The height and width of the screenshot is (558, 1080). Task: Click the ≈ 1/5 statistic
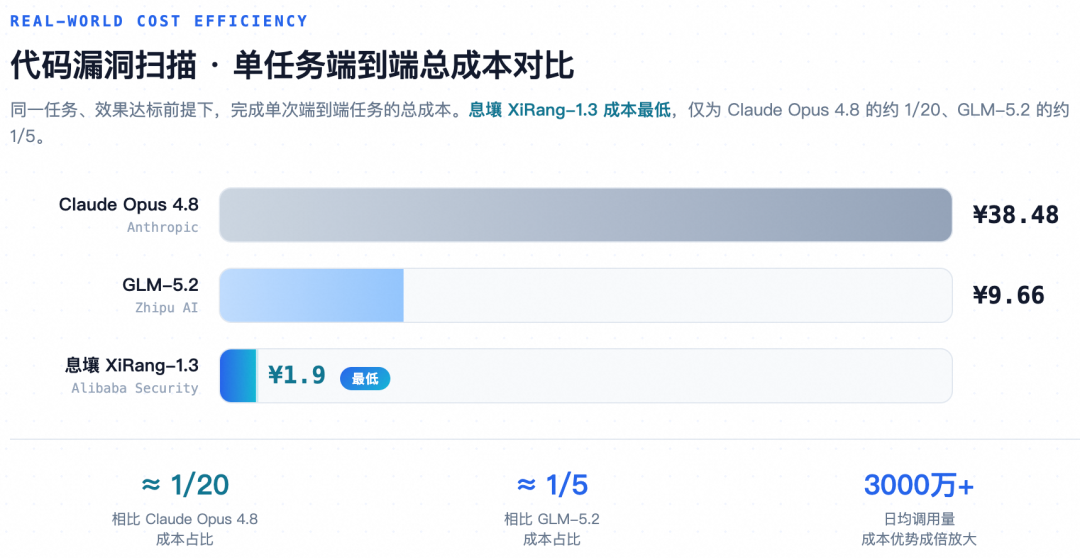pyautogui.click(x=552, y=485)
